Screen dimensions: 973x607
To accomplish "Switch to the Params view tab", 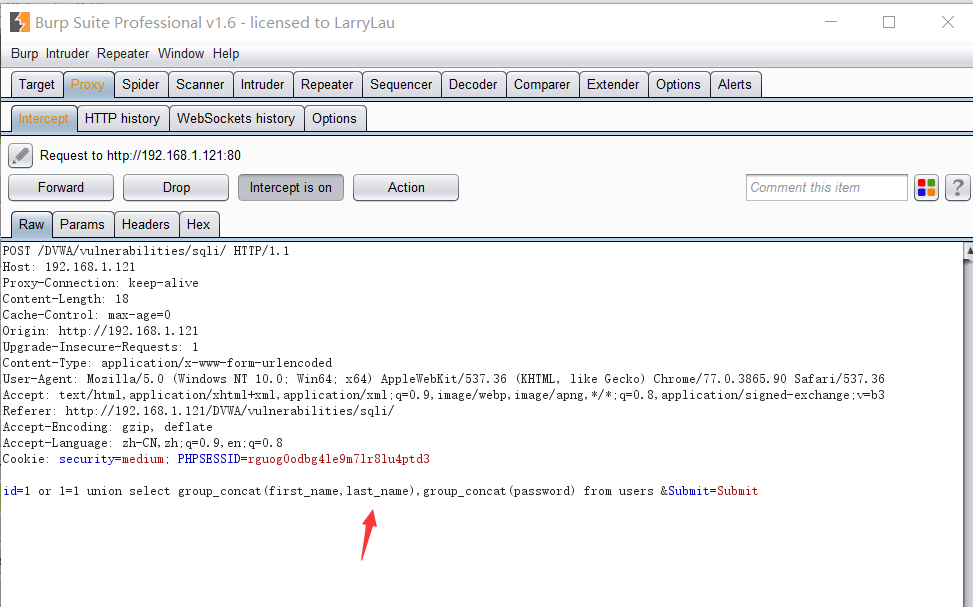I will pyautogui.click(x=83, y=225).
